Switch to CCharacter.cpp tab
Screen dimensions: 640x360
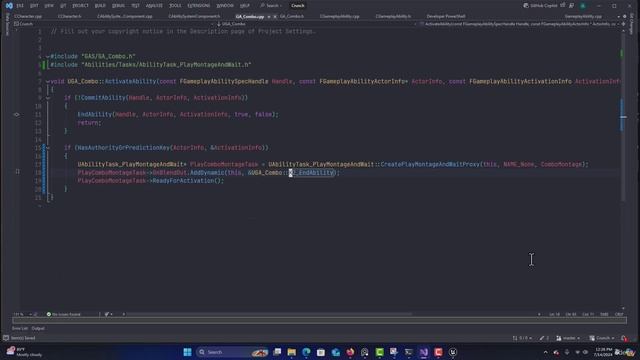pos(28,16)
